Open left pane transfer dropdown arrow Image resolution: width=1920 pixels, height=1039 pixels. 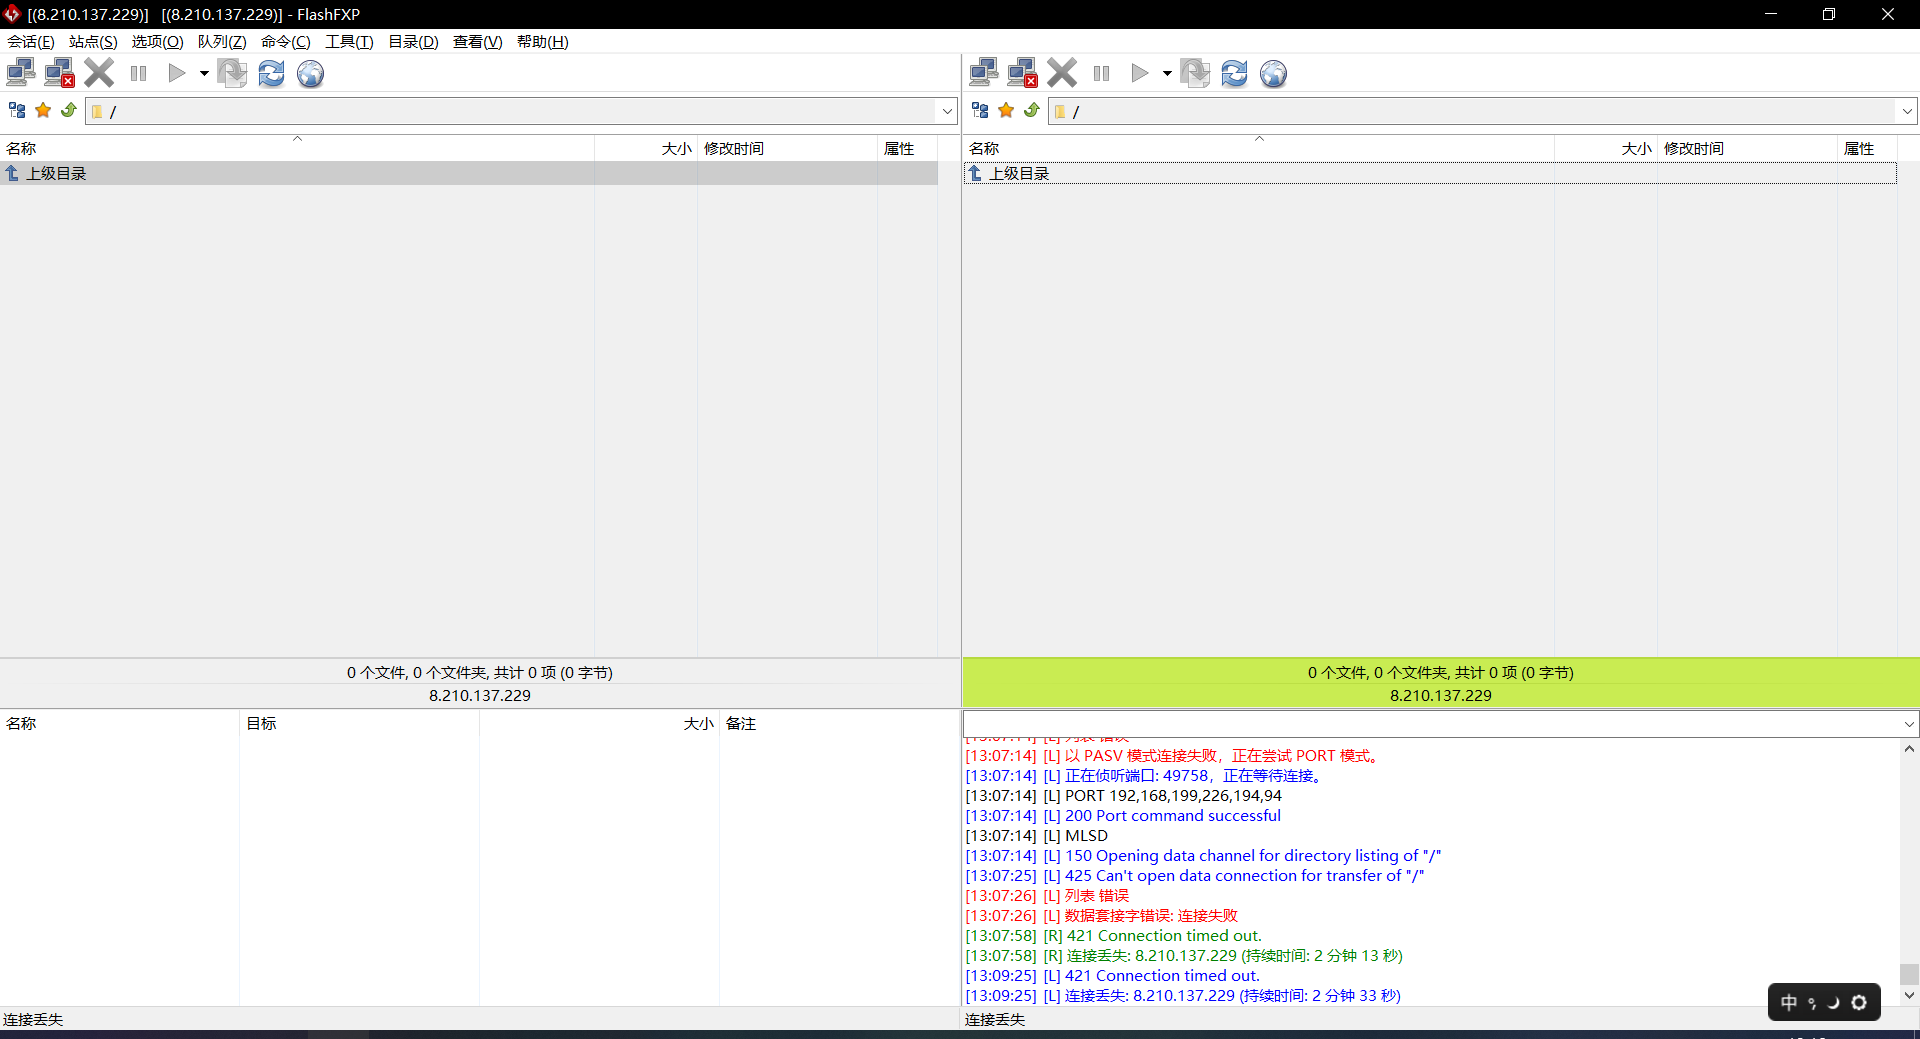[203, 73]
